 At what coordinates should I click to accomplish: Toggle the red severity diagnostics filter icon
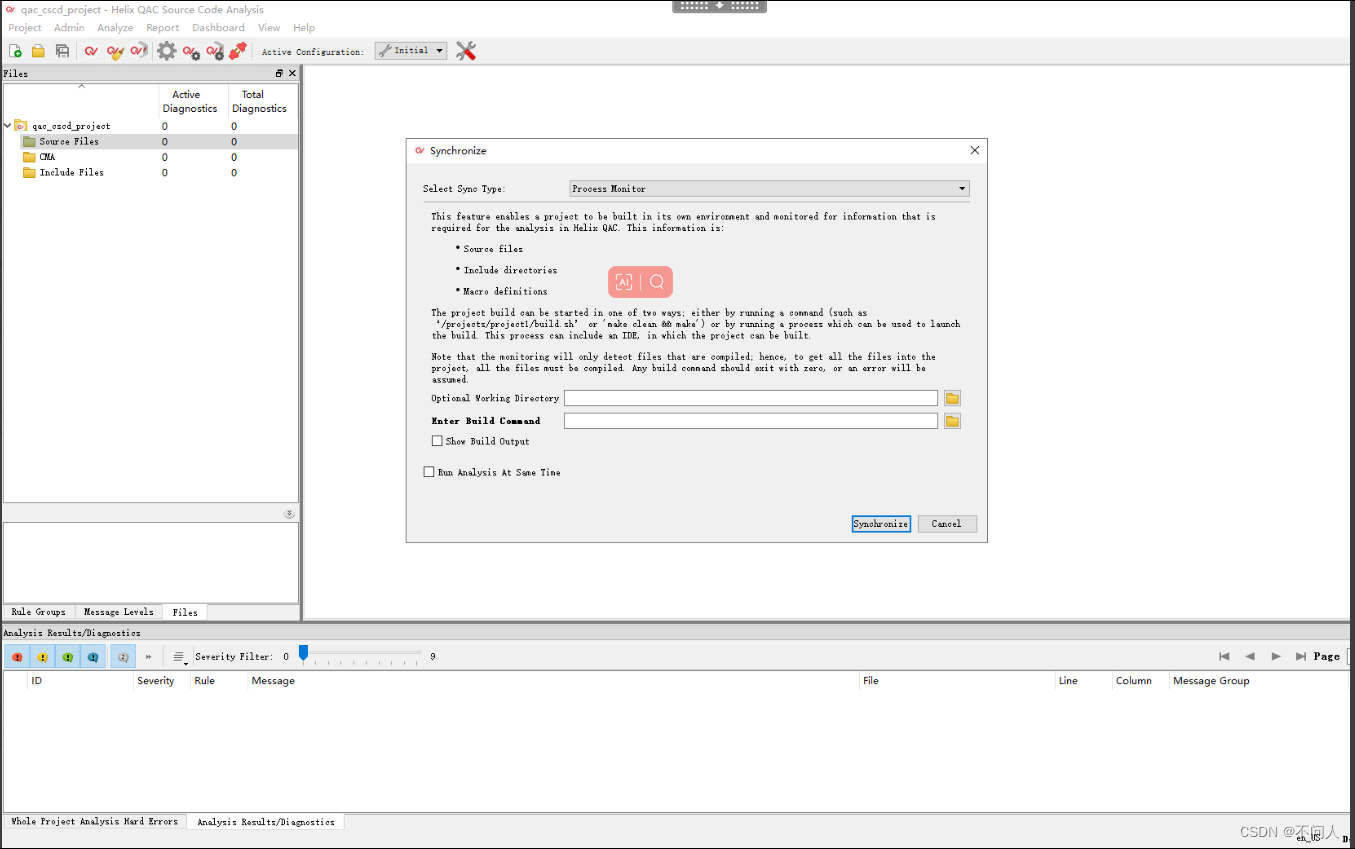coord(17,657)
